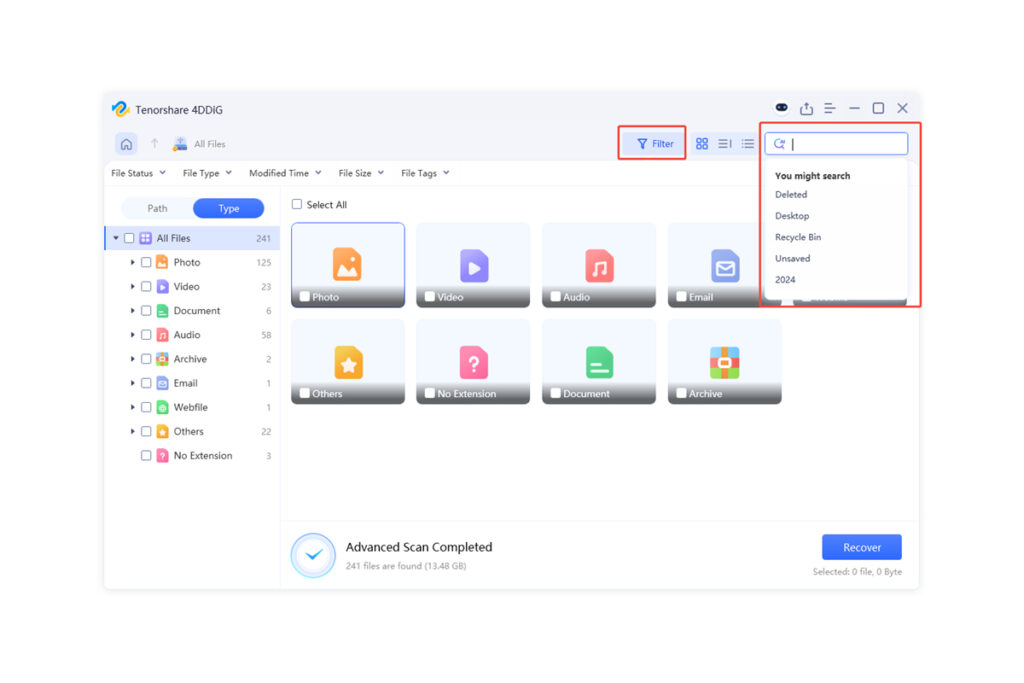Click the hamburger menu icon
The width and height of the screenshot is (1024, 683).
pos(830,107)
